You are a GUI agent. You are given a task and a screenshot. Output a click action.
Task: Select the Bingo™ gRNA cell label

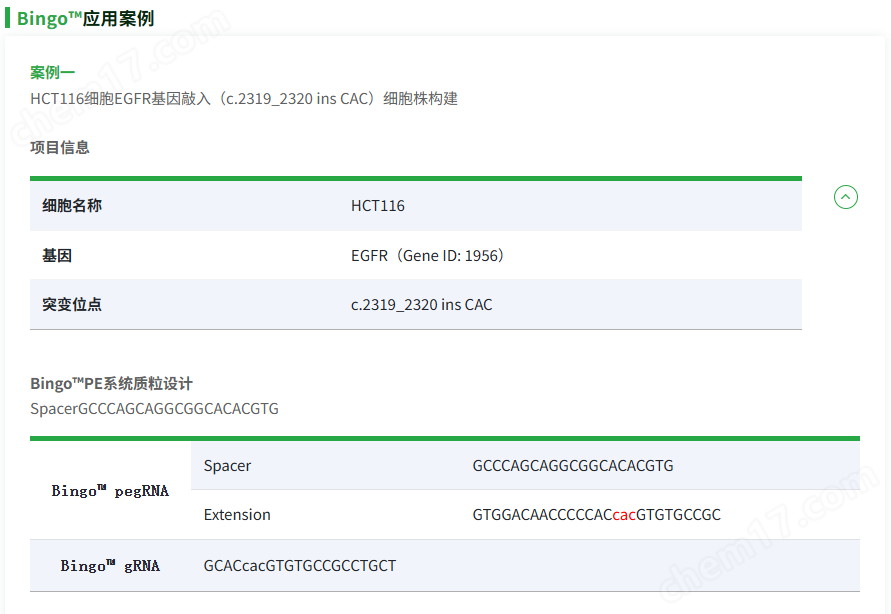point(110,566)
